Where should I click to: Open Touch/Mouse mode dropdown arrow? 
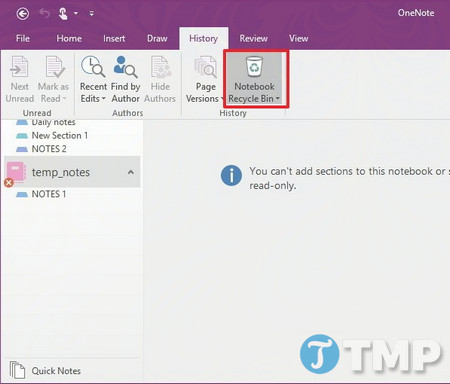pyautogui.click(x=76, y=13)
